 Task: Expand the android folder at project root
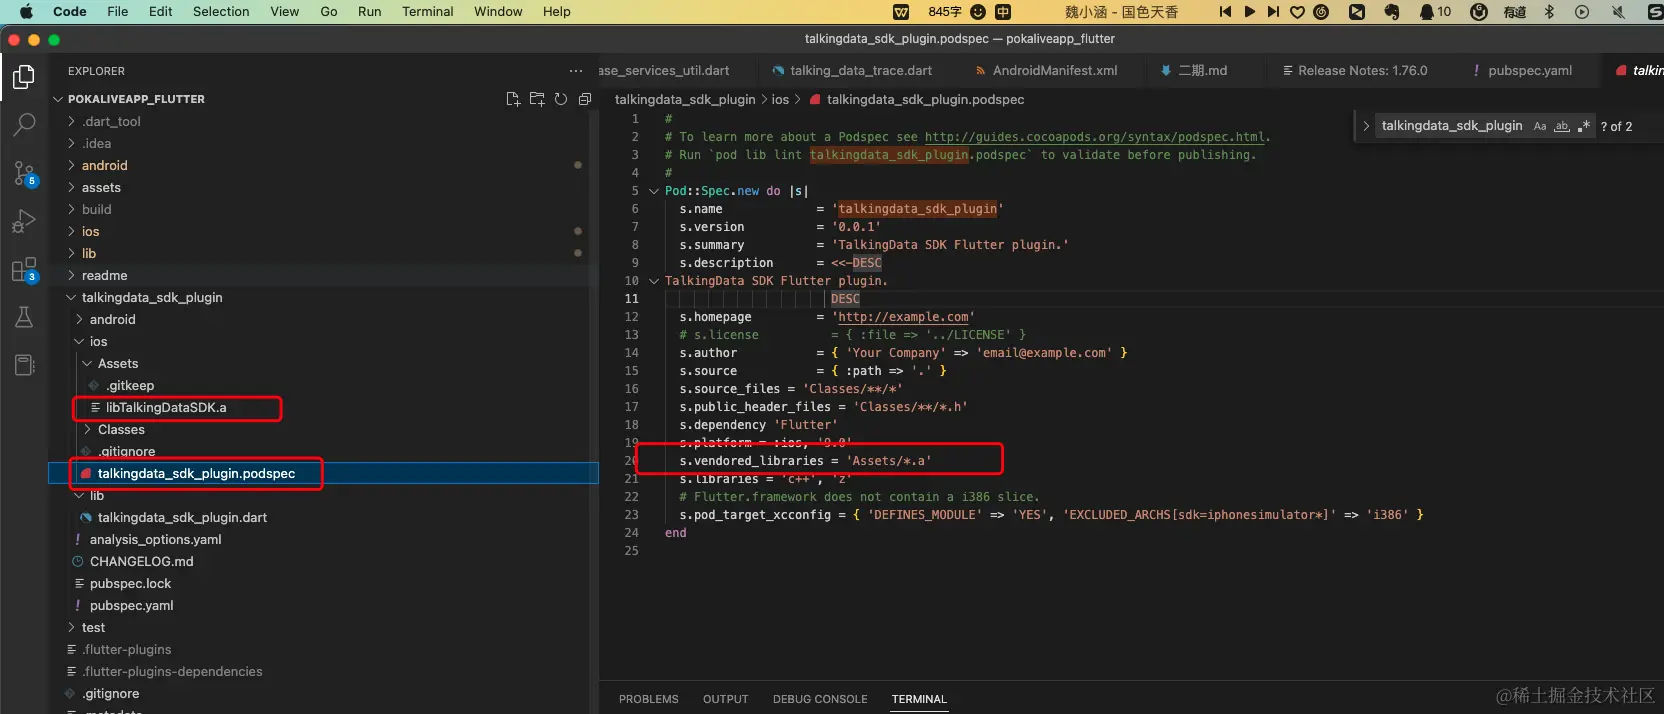[x=104, y=166]
